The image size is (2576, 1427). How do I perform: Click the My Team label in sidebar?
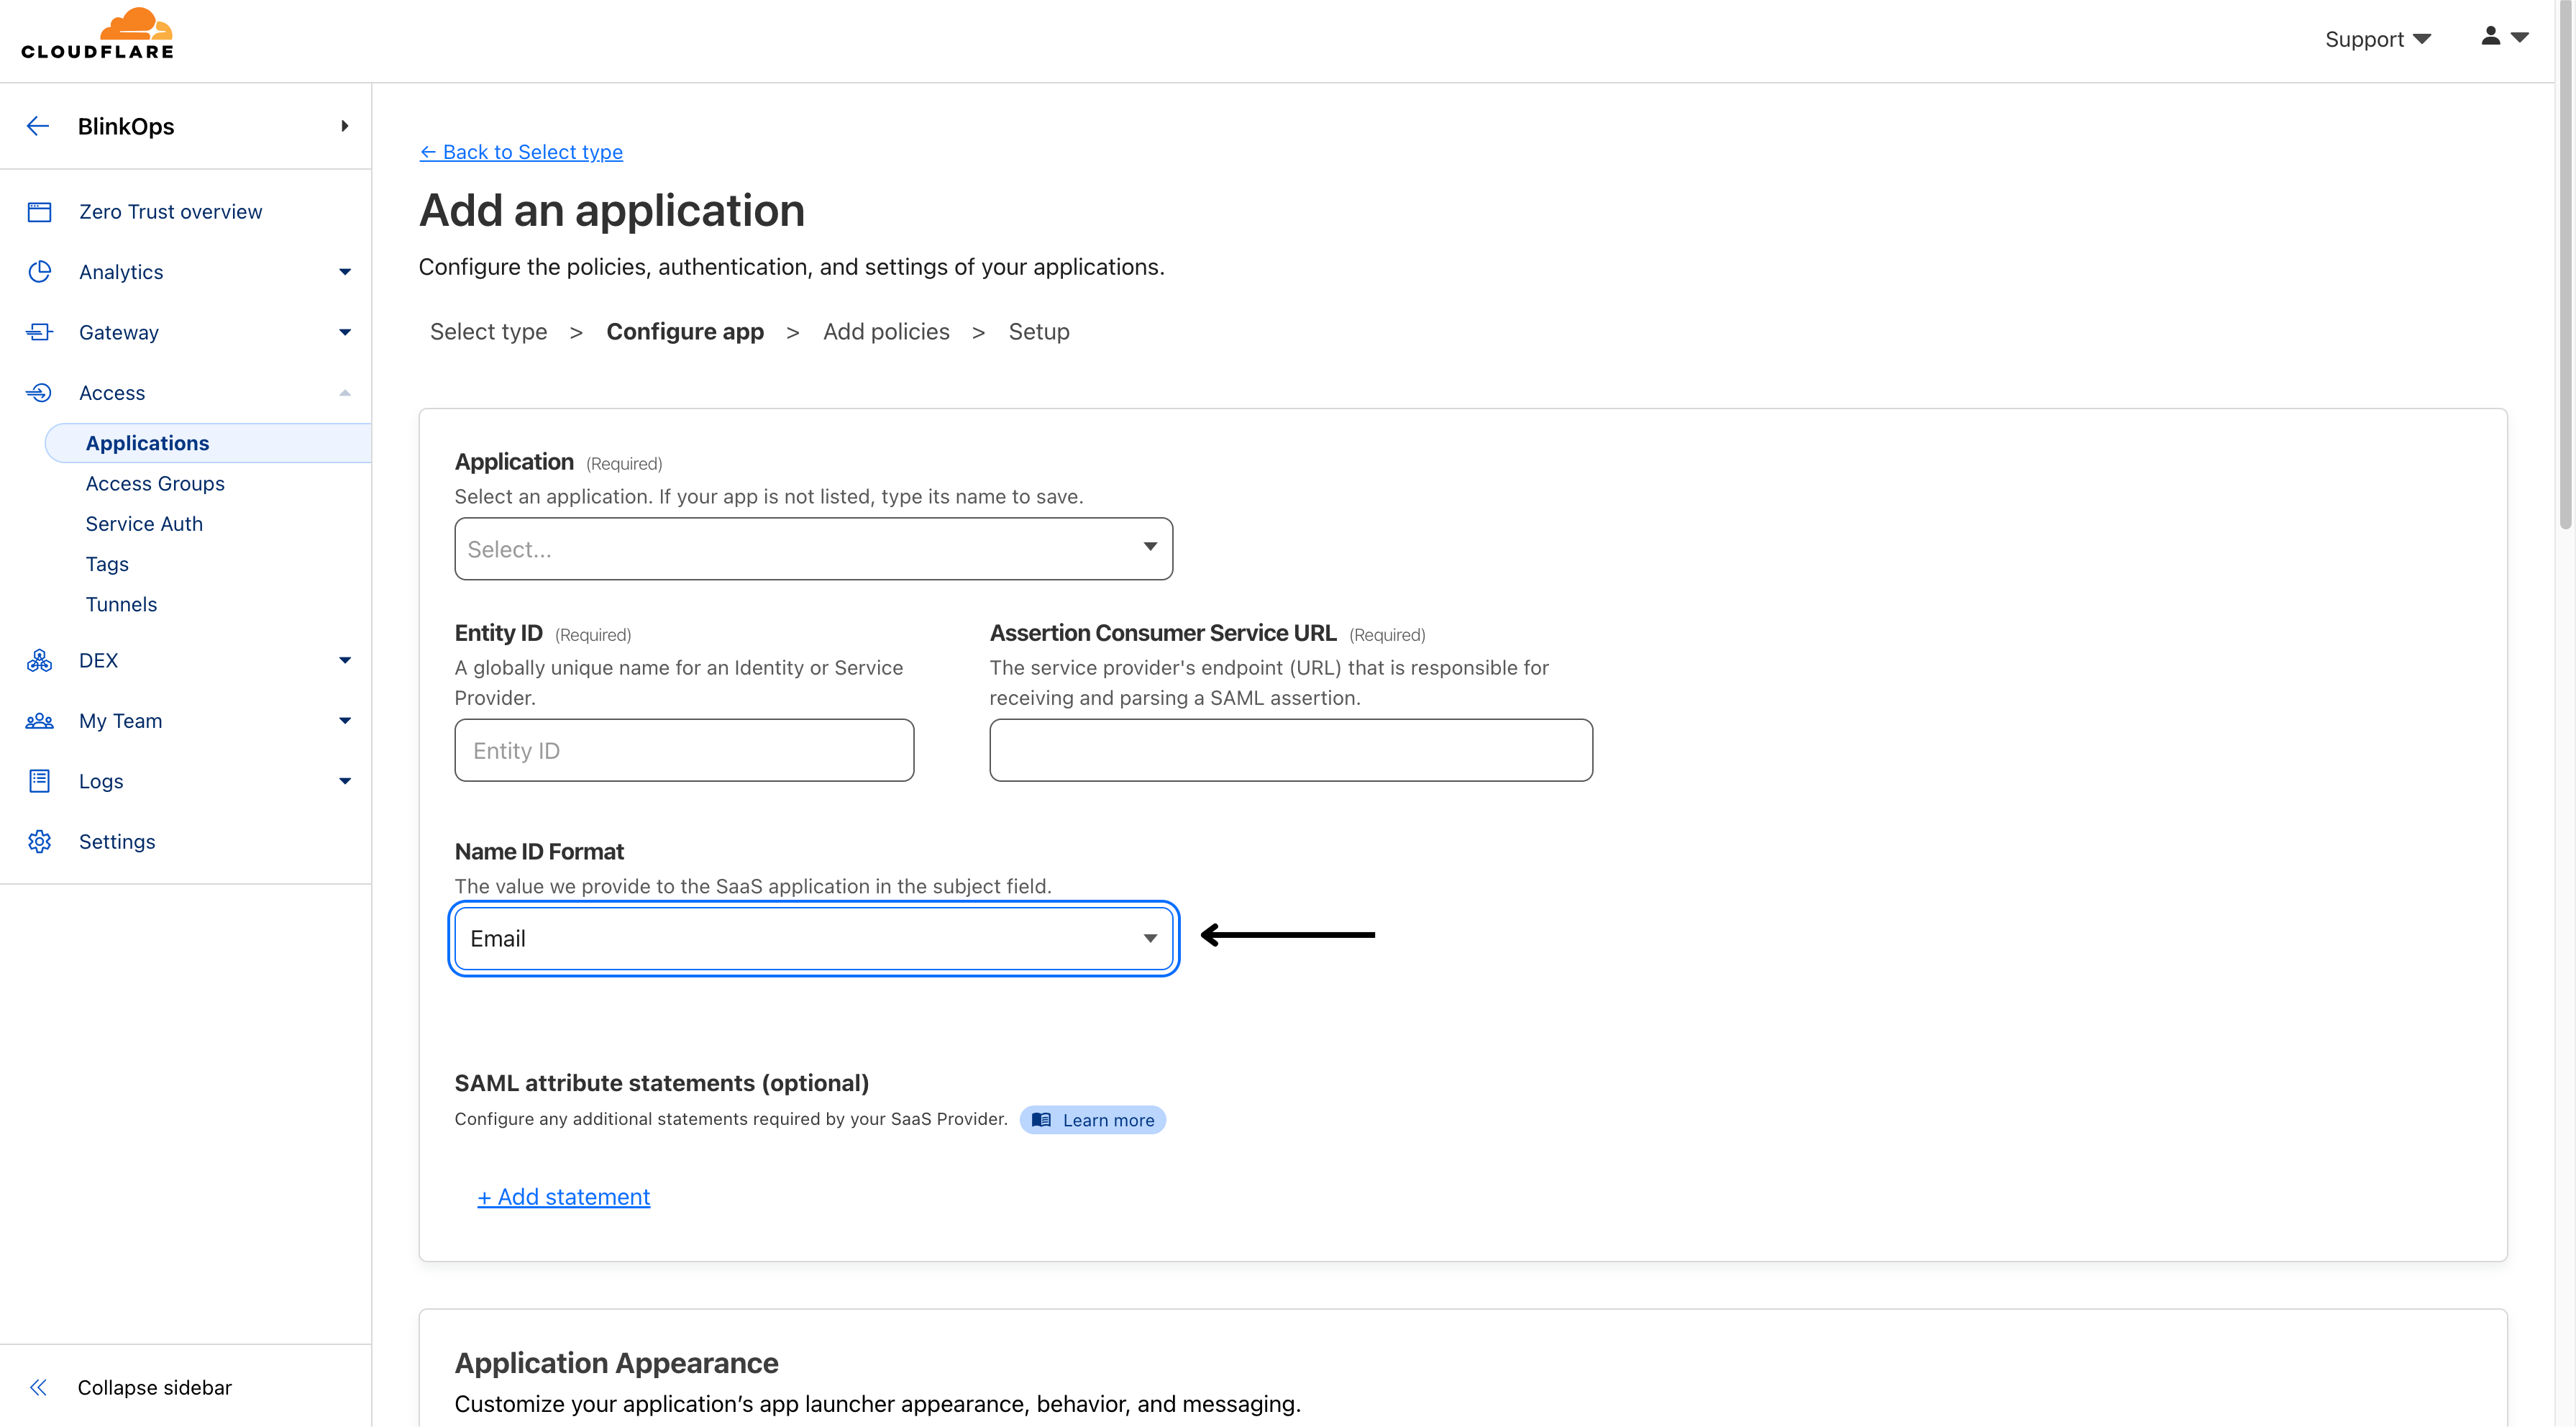tap(121, 721)
